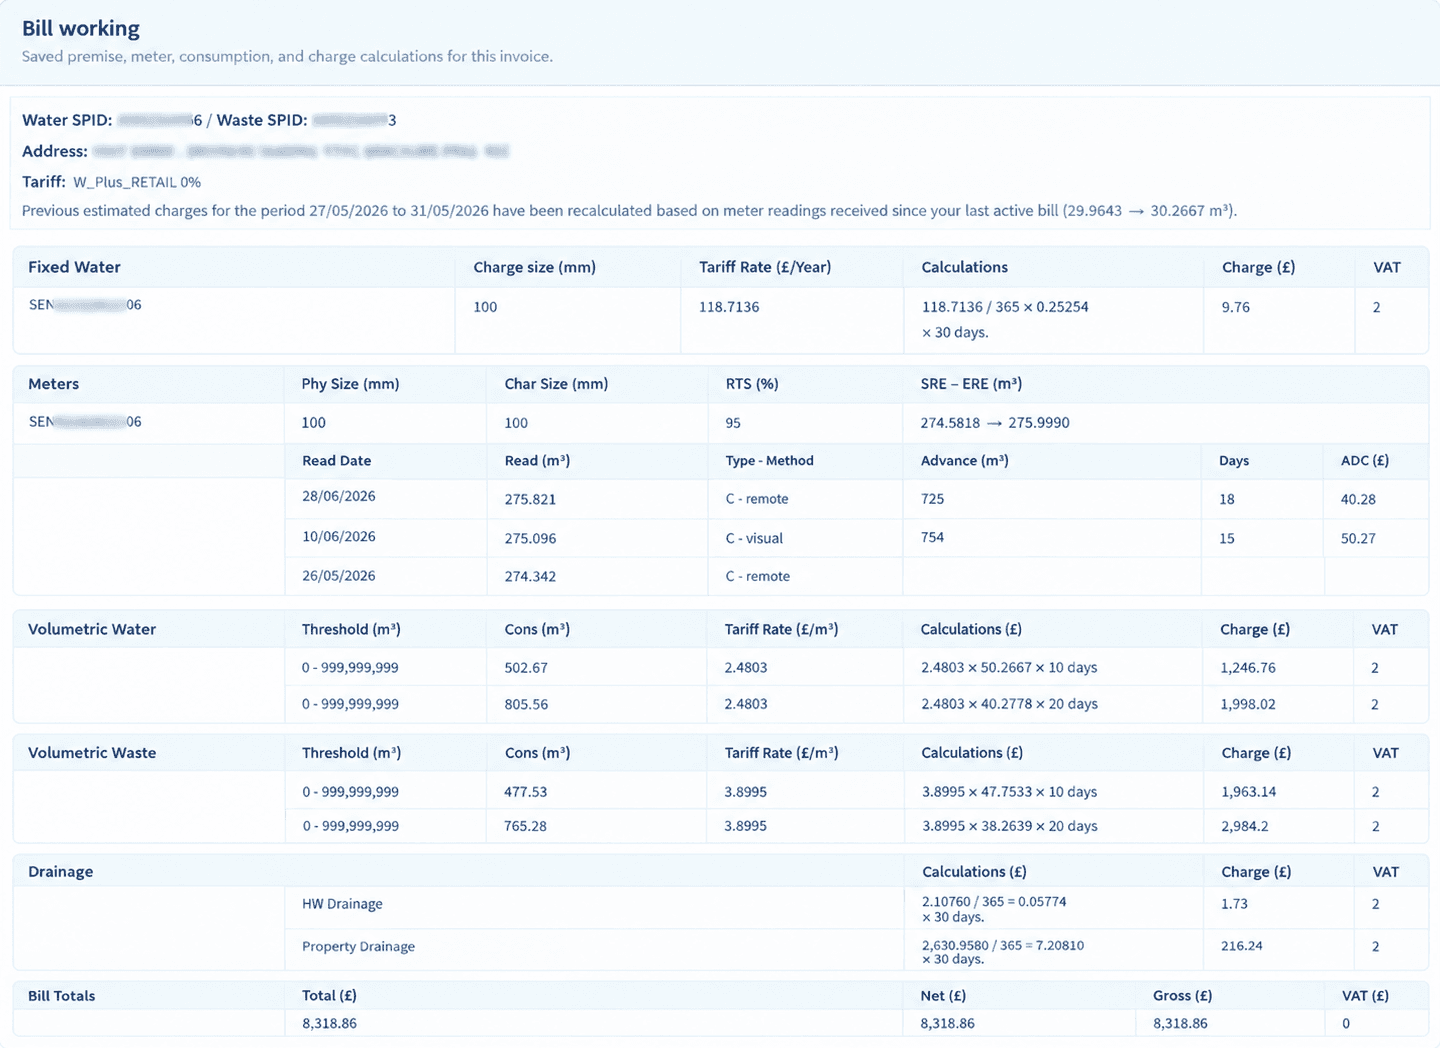Select the fixed water charge "9.76"
The height and width of the screenshot is (1048, 1440).
click(1236, 307)
